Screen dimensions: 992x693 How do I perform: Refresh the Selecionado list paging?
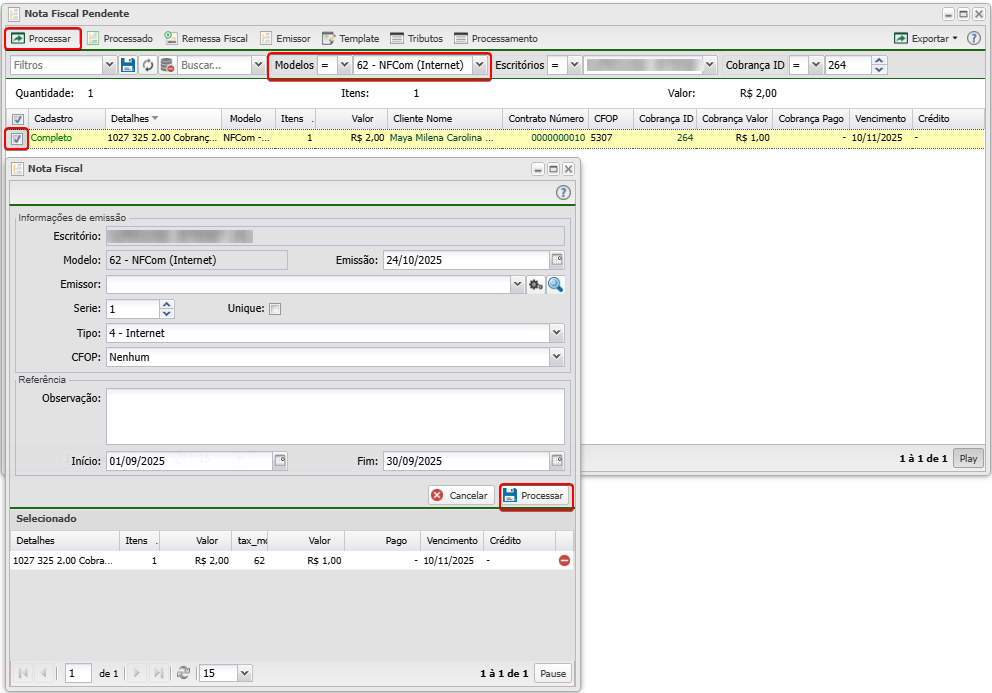183,673
